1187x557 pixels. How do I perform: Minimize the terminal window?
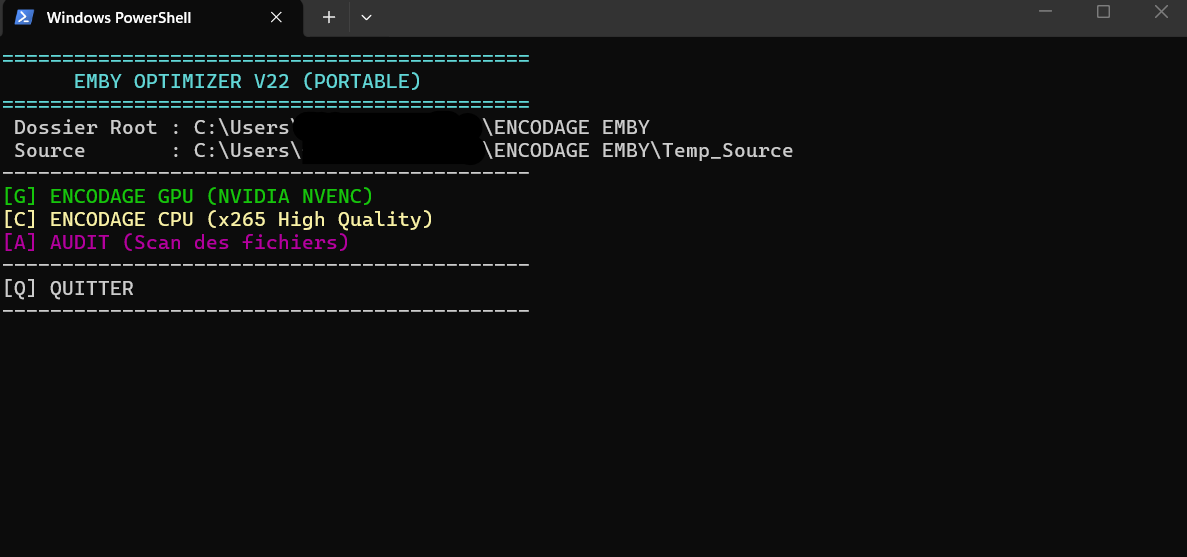coord(1046,12)
